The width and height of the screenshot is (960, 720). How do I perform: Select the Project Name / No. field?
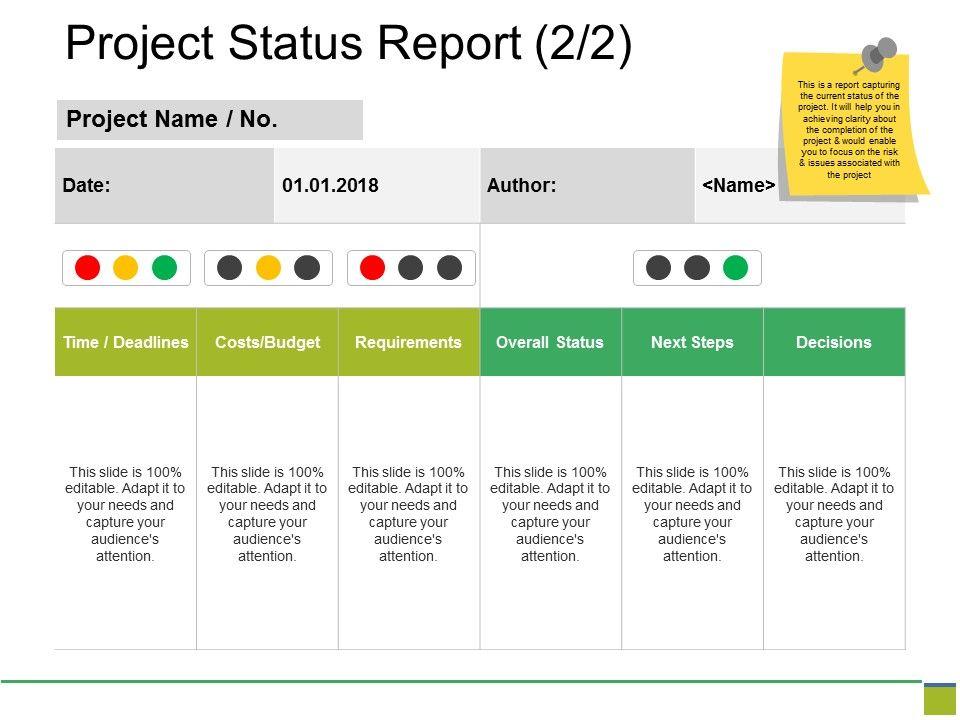(209, 120)
